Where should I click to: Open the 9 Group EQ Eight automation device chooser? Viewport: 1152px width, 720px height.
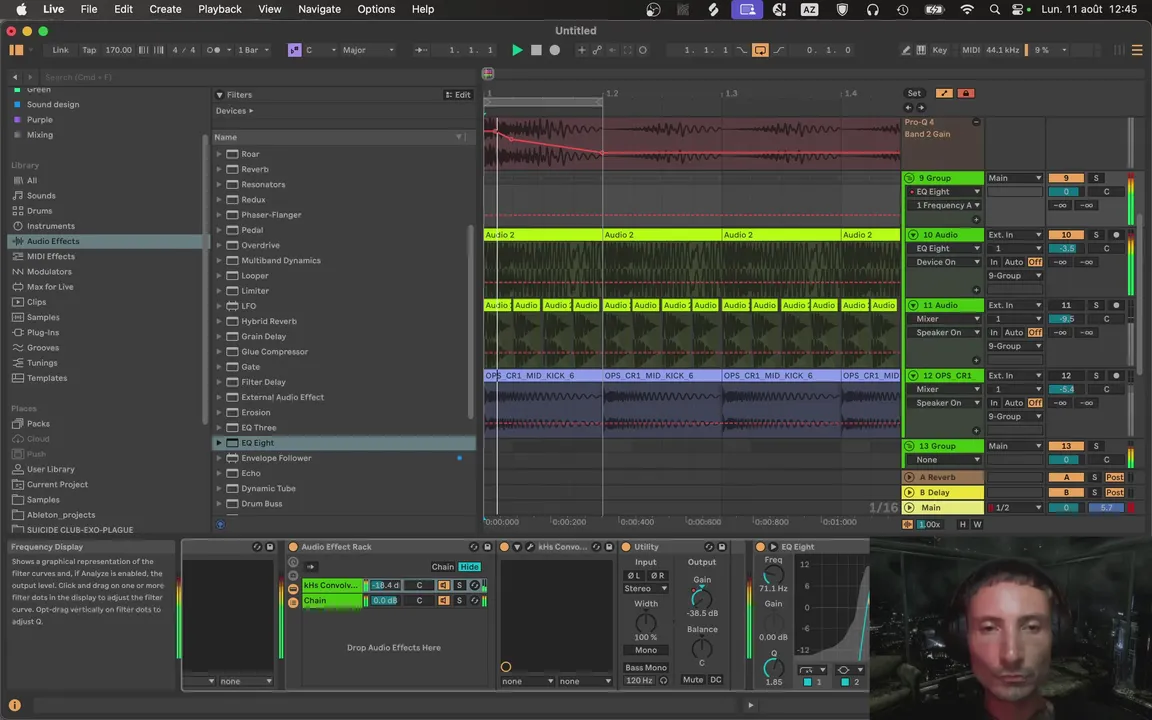[x=946, y=192]
